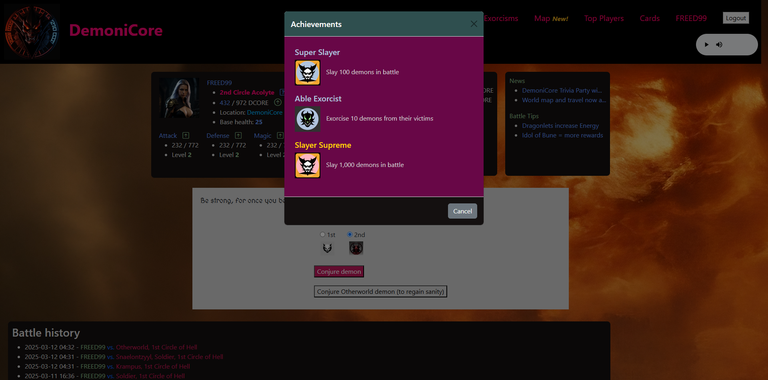Play the audio in the header player
The width and height of the screenshot is (768, 380).
pyautogui.click(x=706, y=45)
